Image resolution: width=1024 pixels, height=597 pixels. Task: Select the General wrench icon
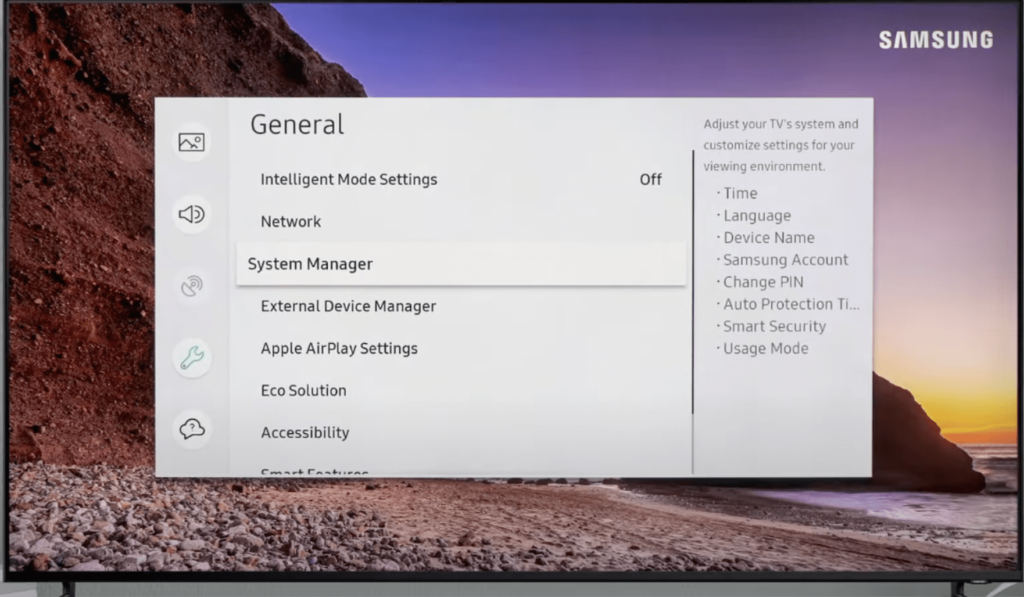pyautogui.click(x=191, y=357)
